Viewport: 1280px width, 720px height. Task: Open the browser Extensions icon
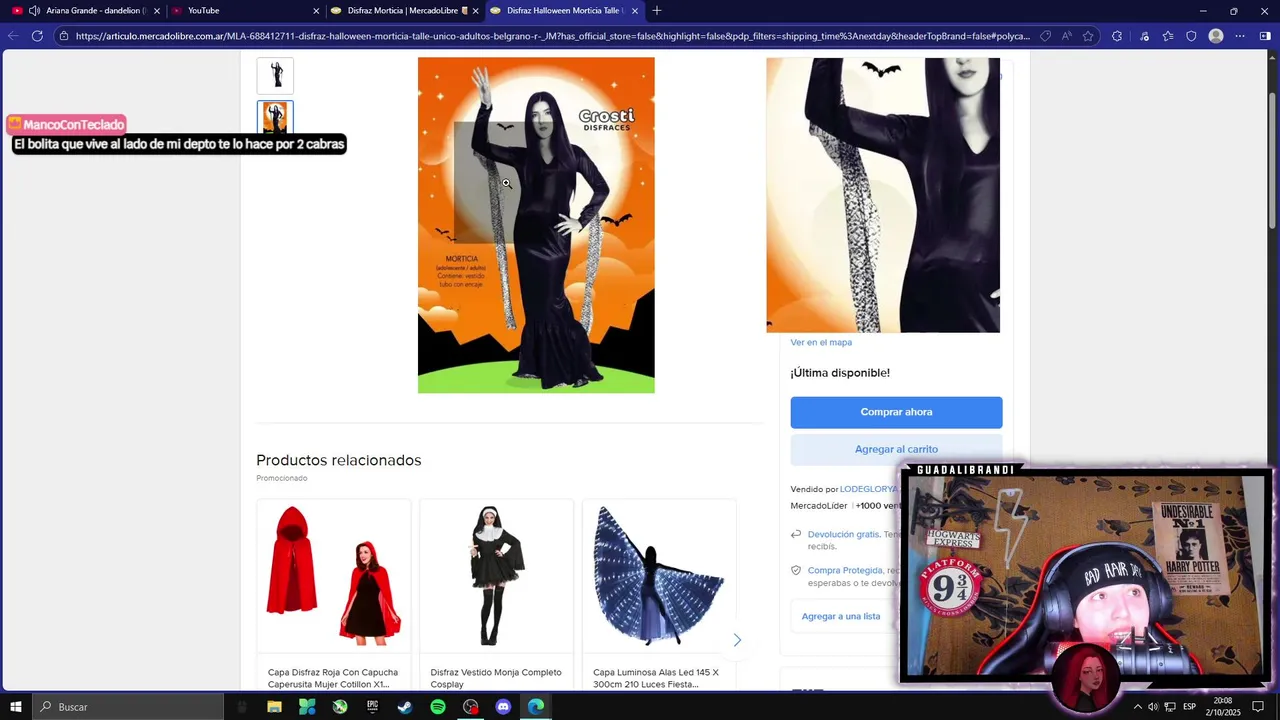1117,36
